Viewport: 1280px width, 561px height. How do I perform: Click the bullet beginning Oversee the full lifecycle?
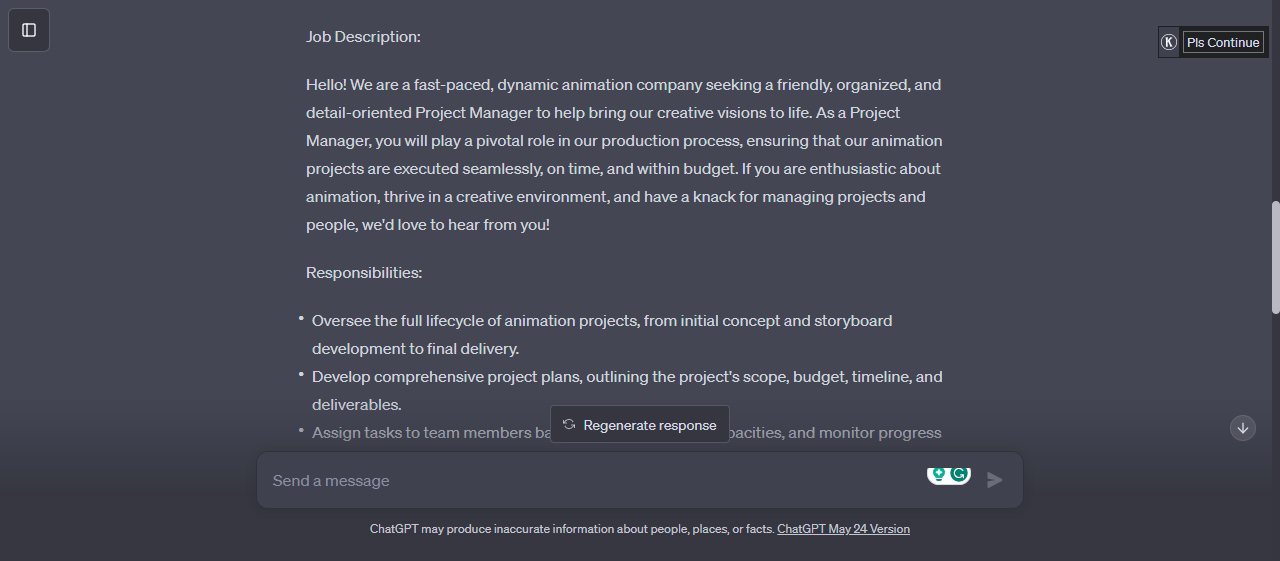coord(602,335)
